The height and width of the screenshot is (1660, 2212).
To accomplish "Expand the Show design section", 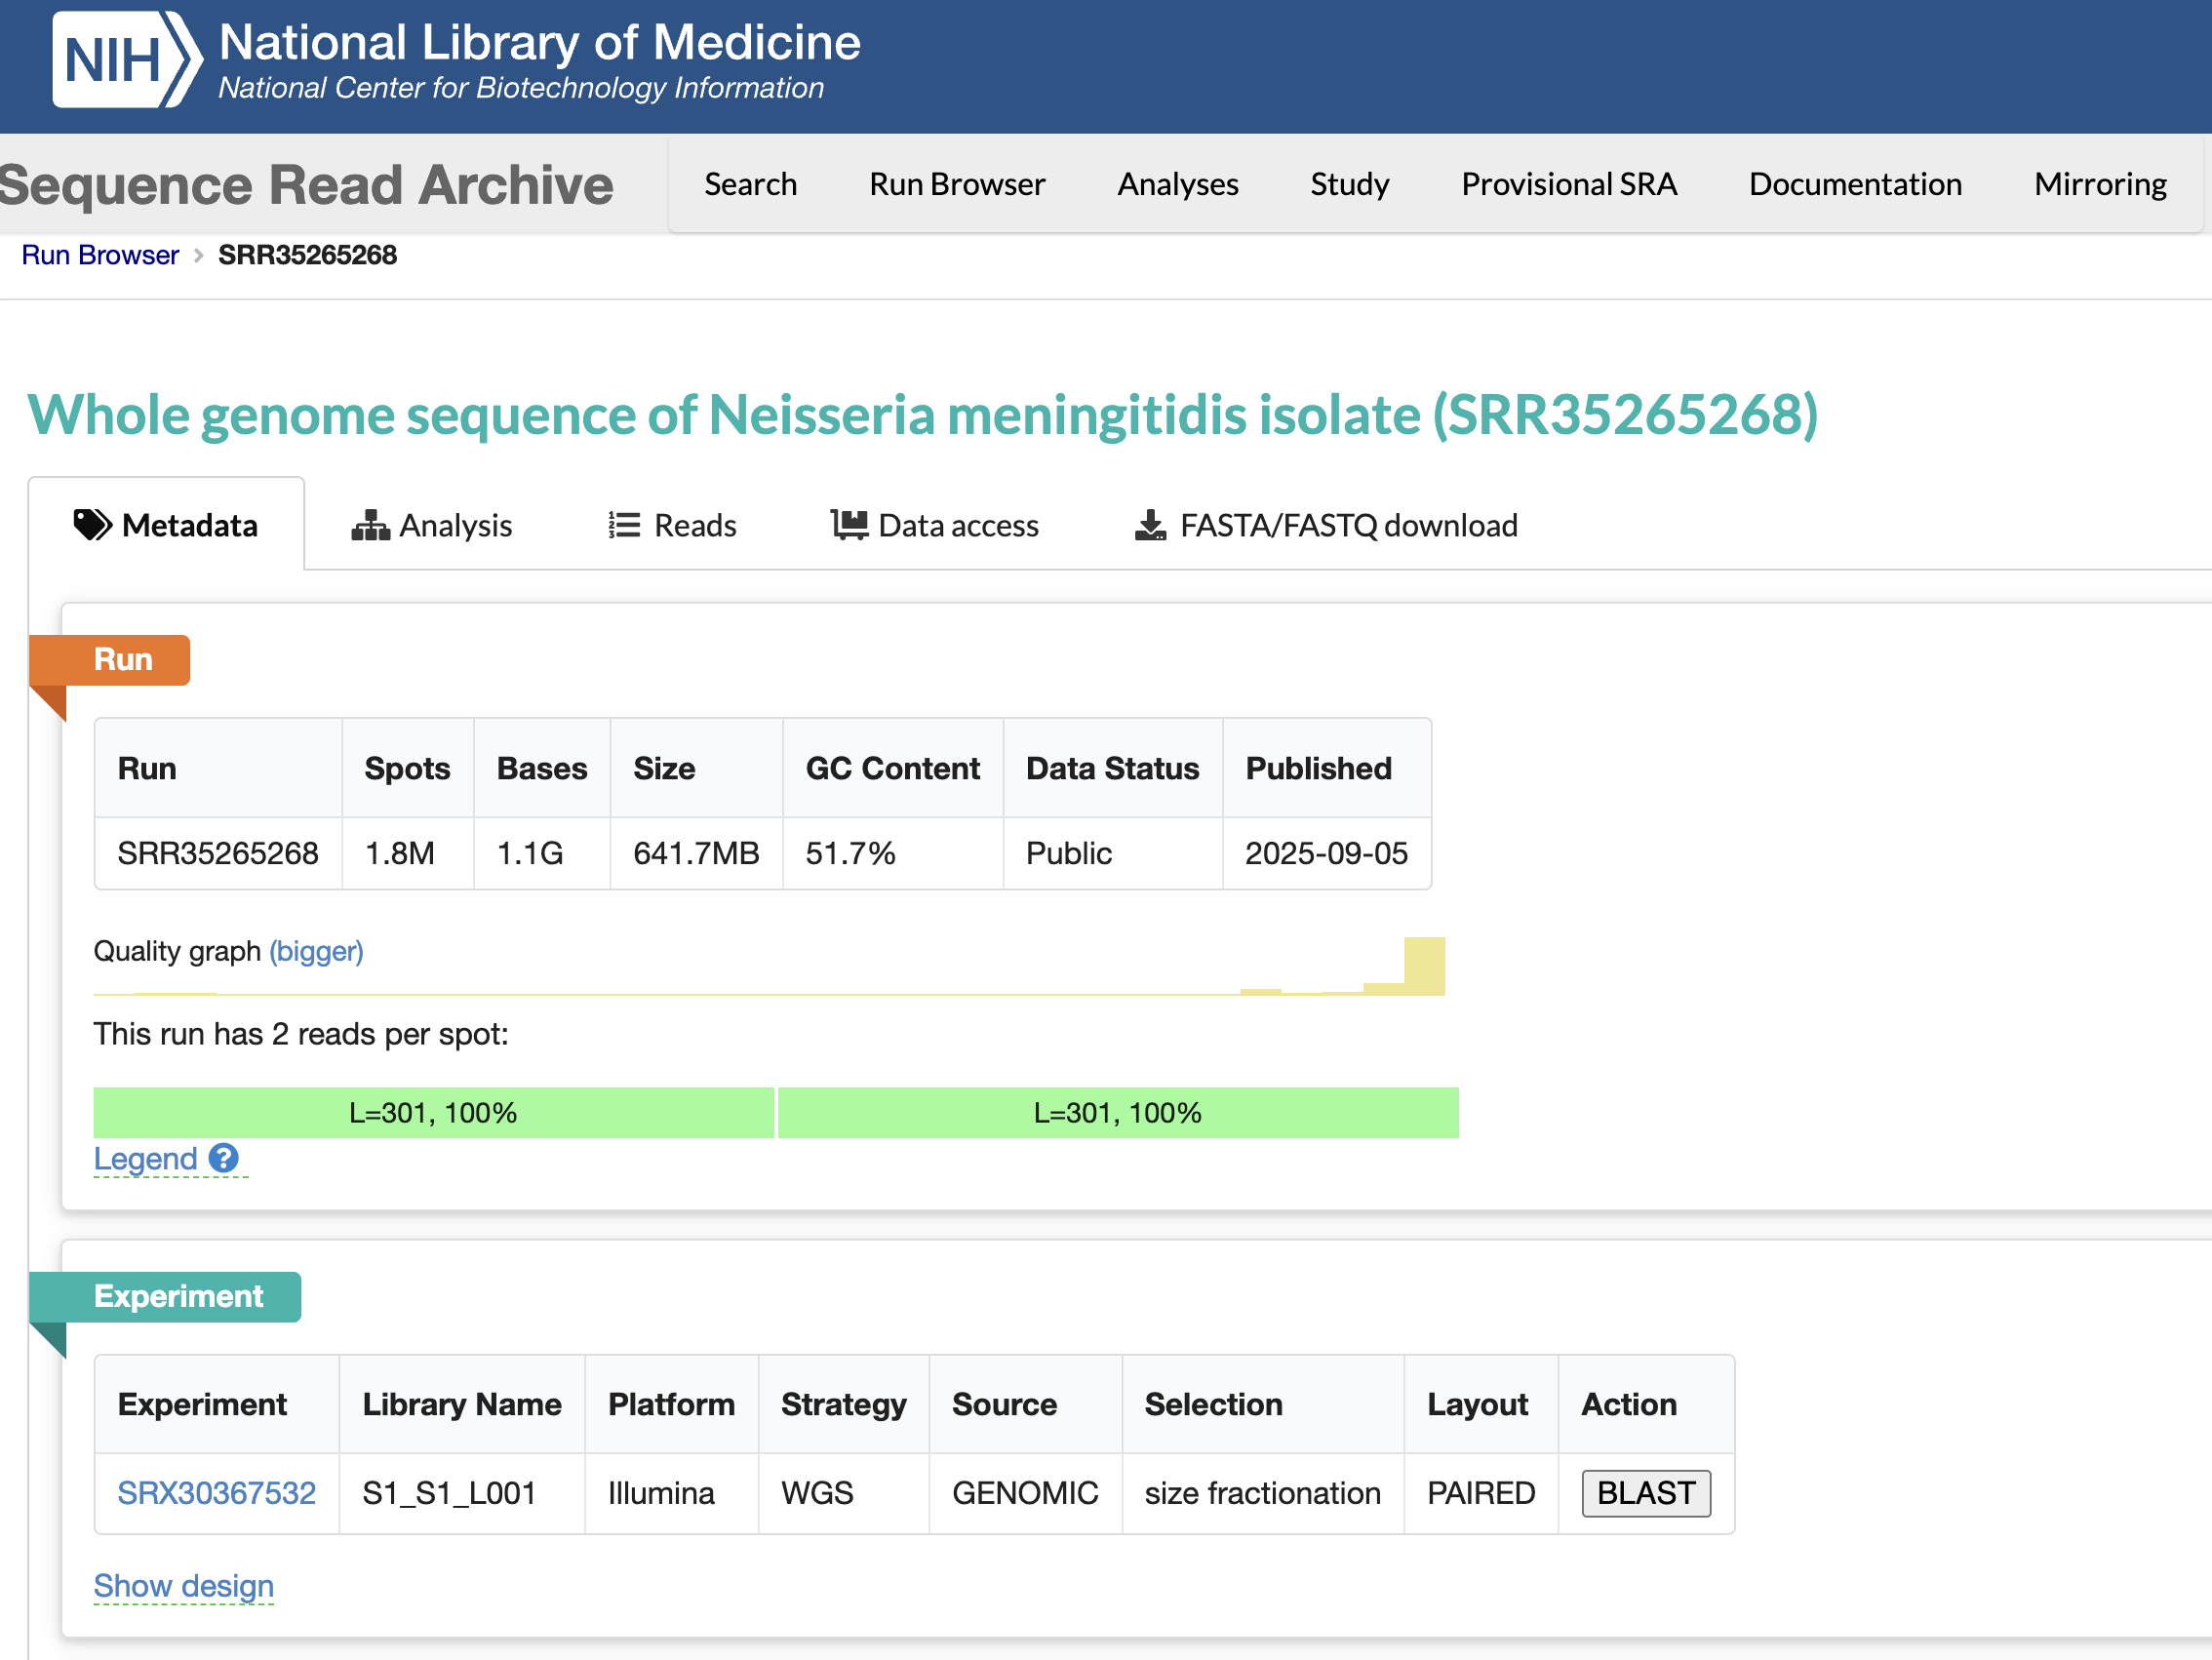I will (x=183, y=1586).
